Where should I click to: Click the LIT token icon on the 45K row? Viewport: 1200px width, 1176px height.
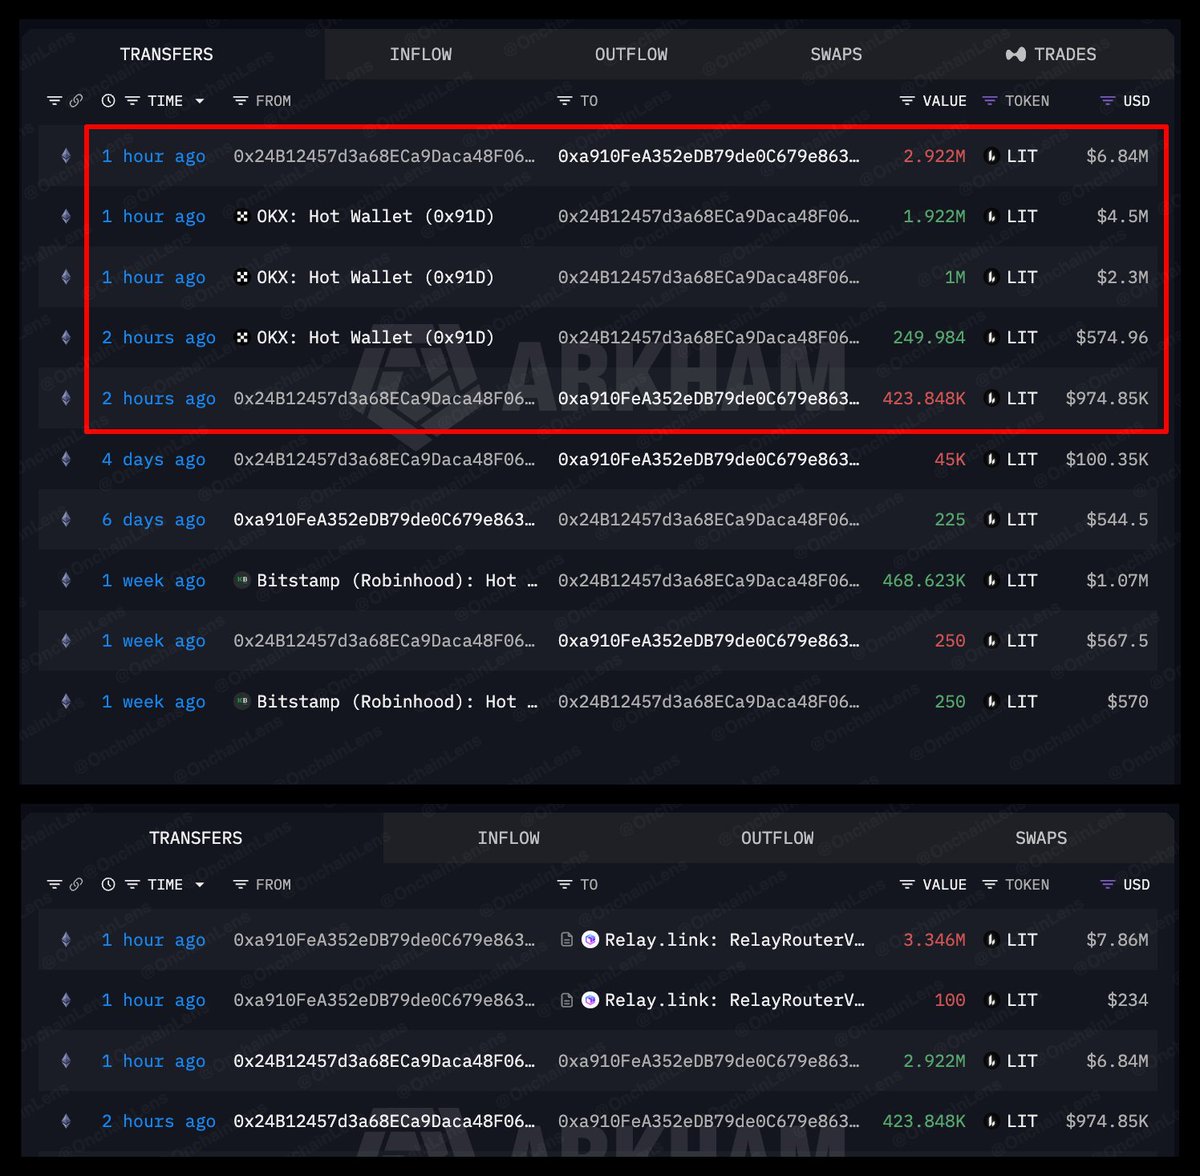point(991,459)
